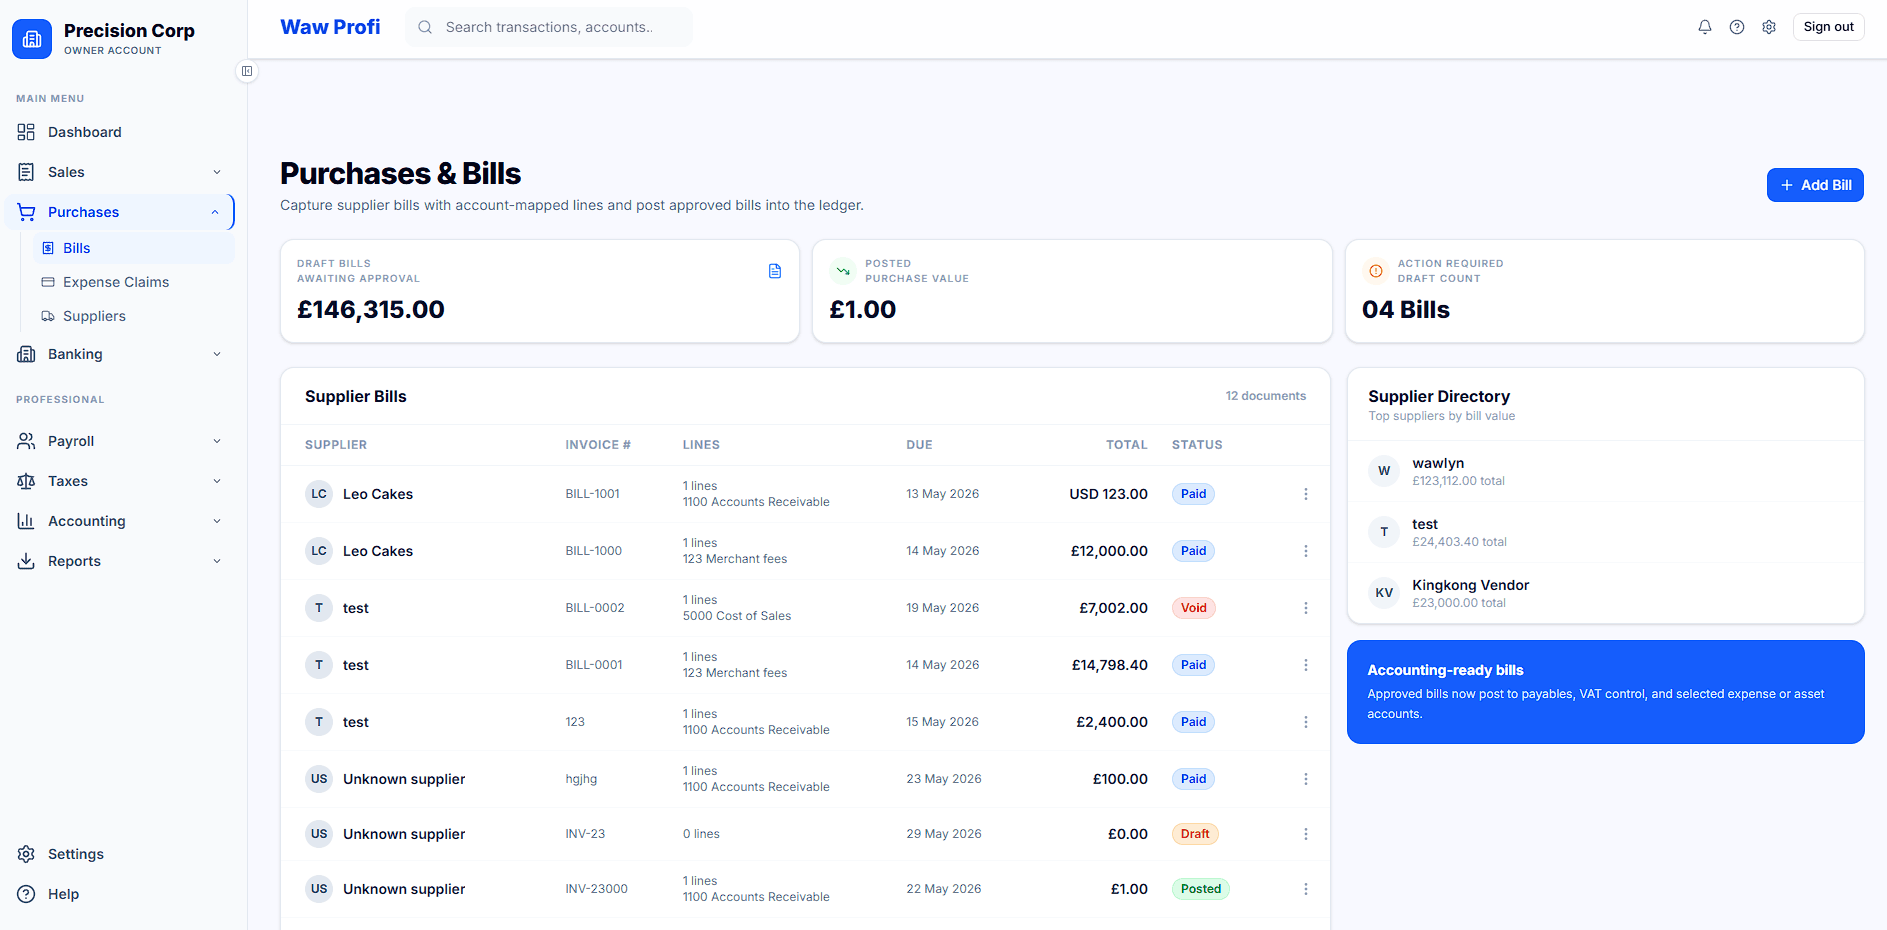Expand the Banking menu chevron
Image resolution: width=1887 pixels, height=930 pixels.
click(x=217, y=354)
